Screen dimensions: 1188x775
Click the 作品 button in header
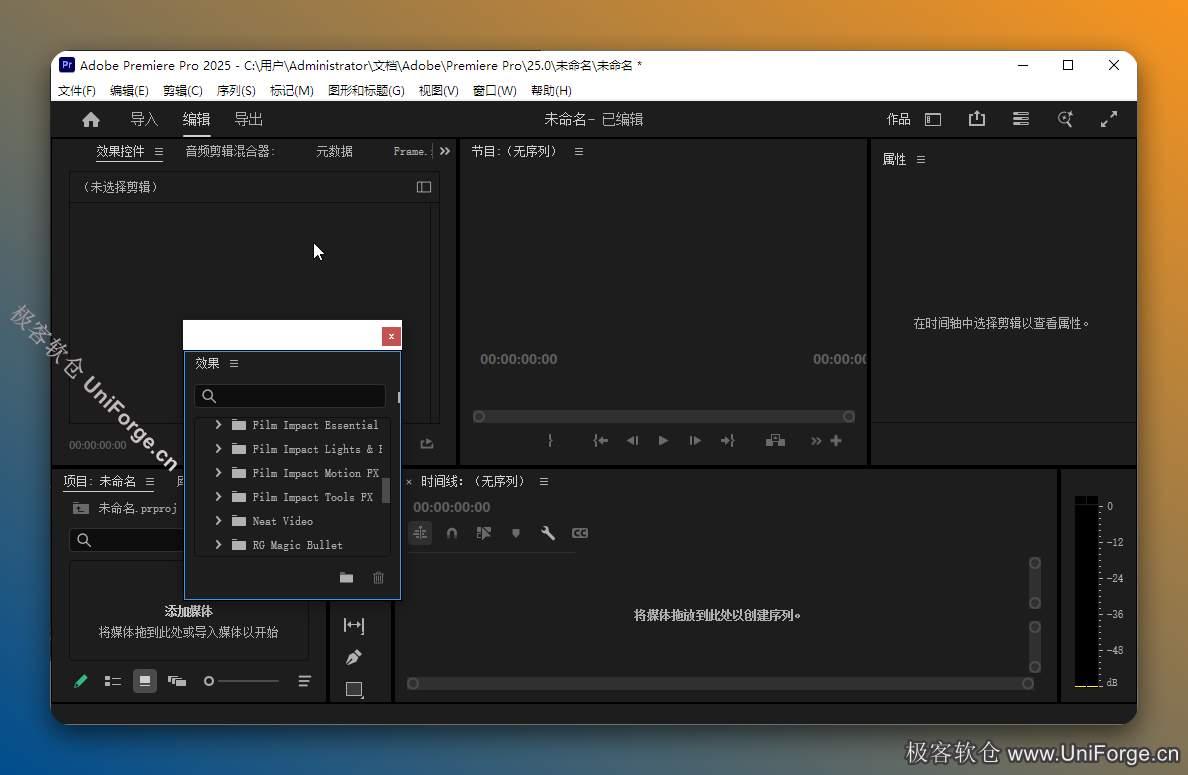(899, 120)
